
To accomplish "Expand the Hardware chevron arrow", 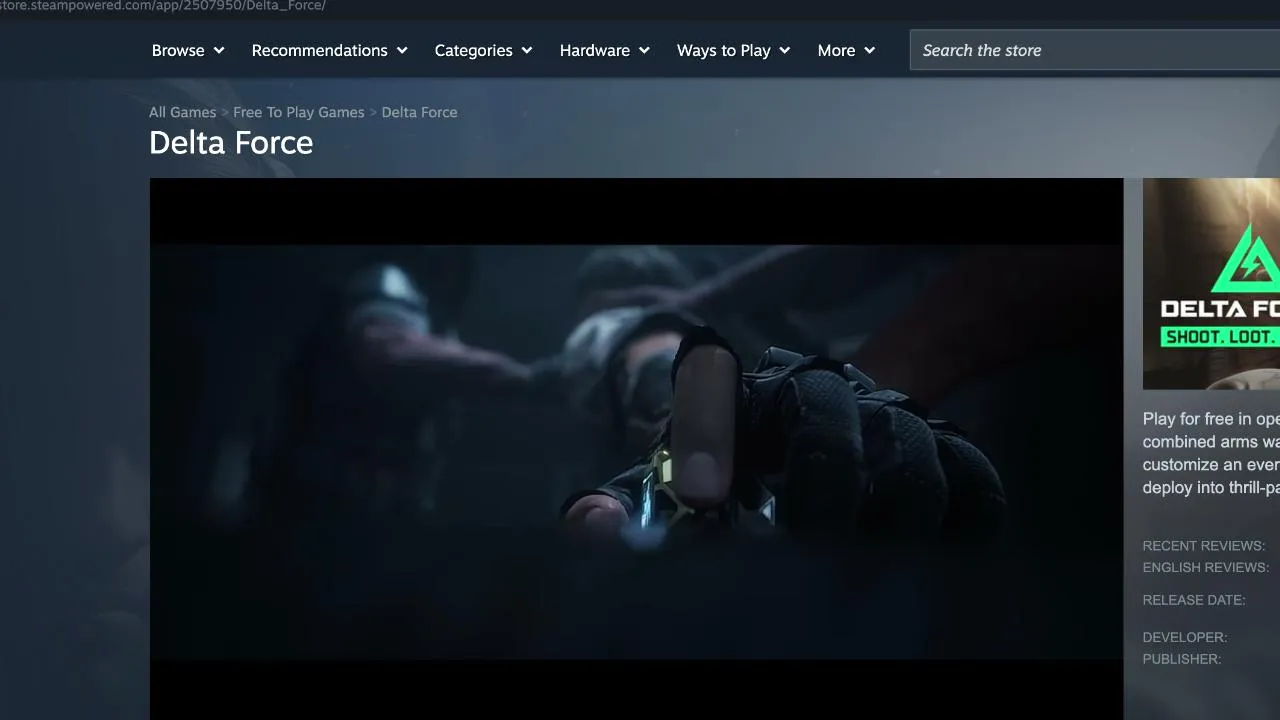I will [x=644, y=51].
